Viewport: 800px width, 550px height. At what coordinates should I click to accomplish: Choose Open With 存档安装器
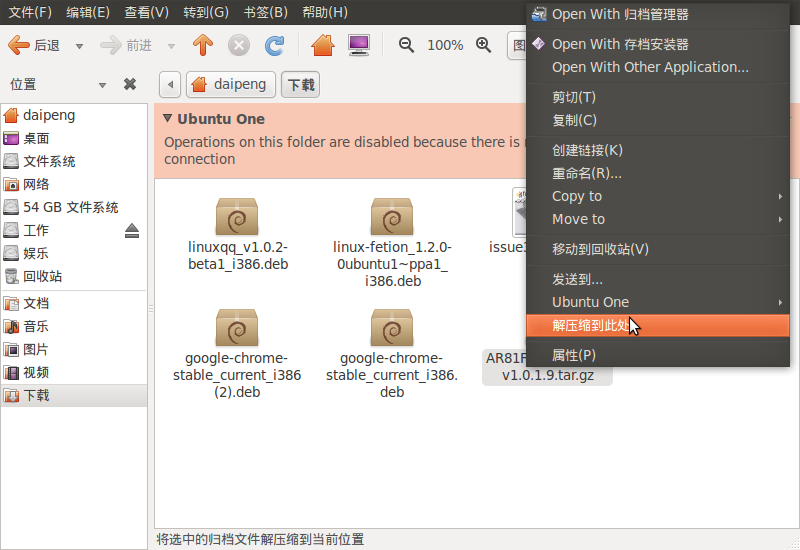[658, 44]
